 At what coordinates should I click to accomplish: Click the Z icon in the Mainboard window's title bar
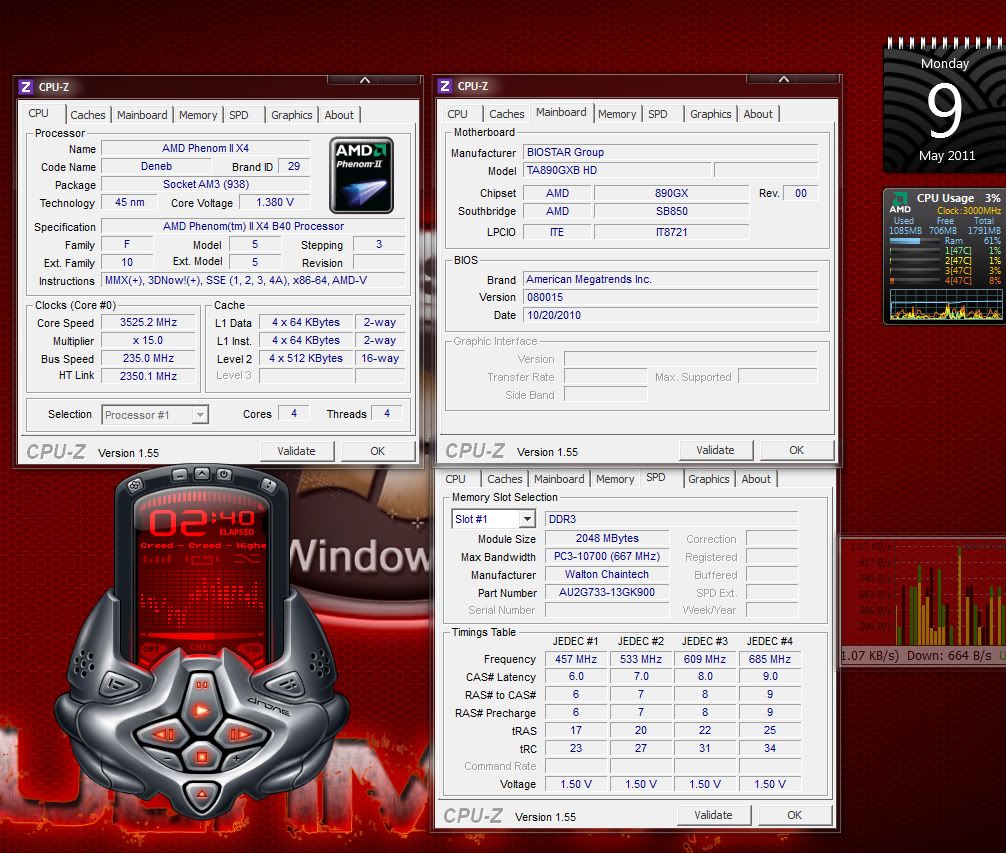[x=445, y=86]
